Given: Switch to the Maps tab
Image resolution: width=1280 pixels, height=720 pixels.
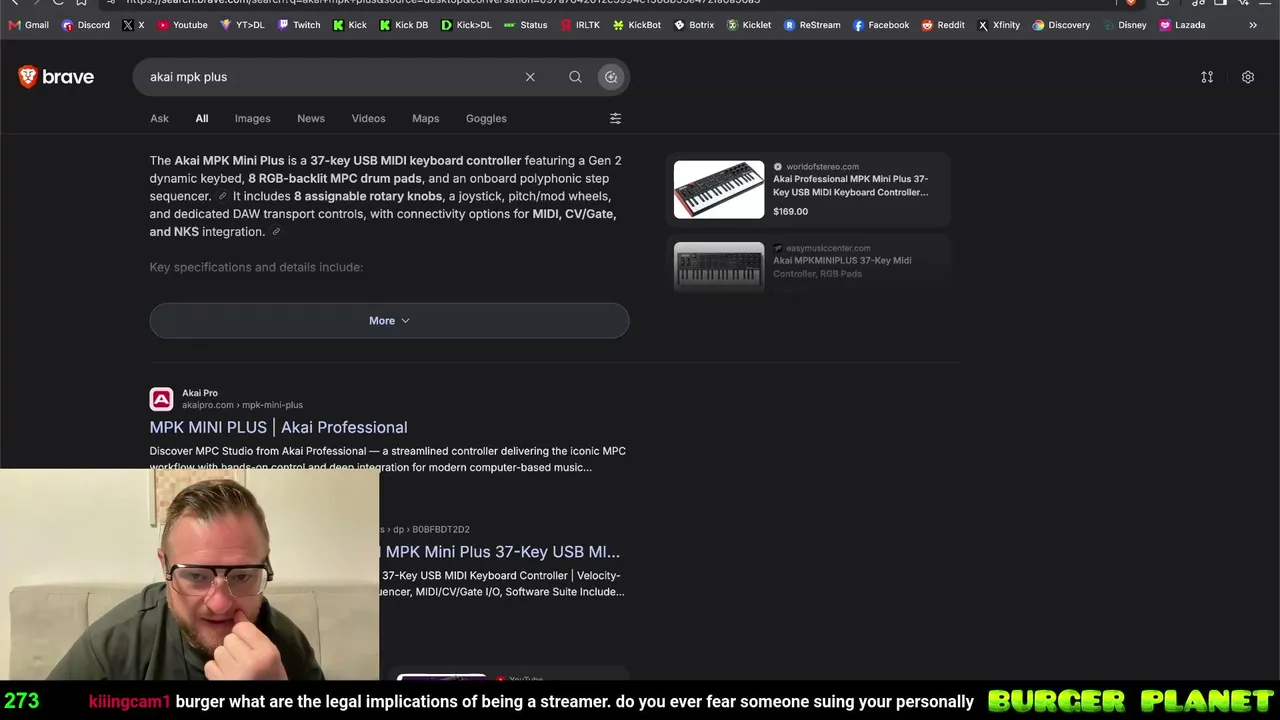Looking at the screenshot, I should click(x=426, y=118).
